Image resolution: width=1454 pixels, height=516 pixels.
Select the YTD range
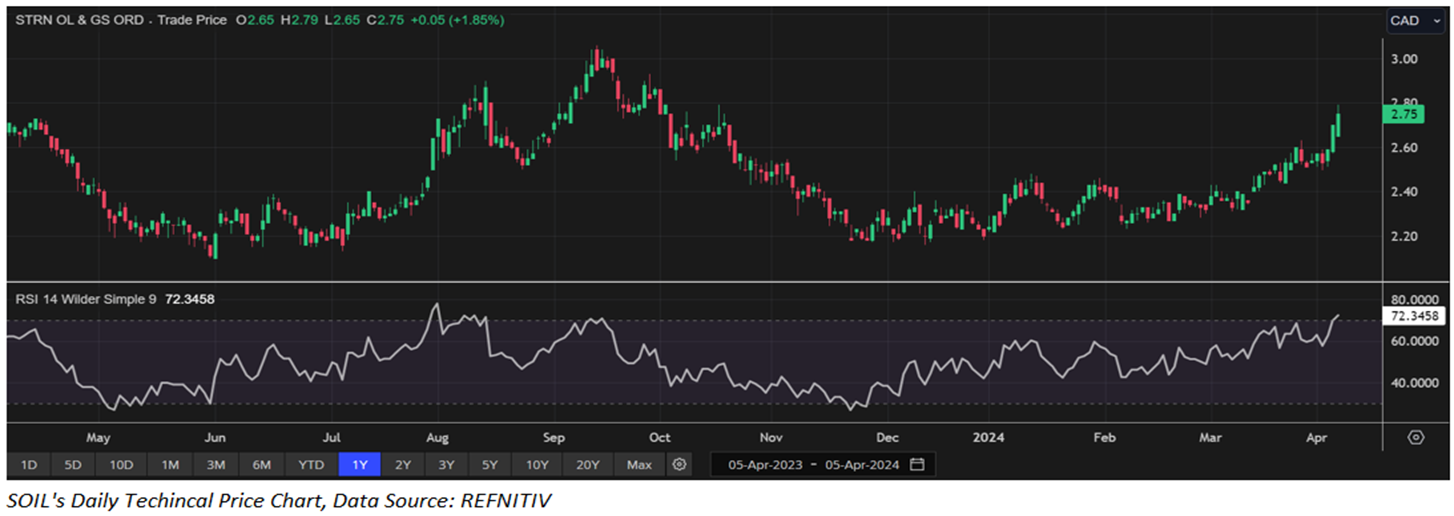pos(310,464)
